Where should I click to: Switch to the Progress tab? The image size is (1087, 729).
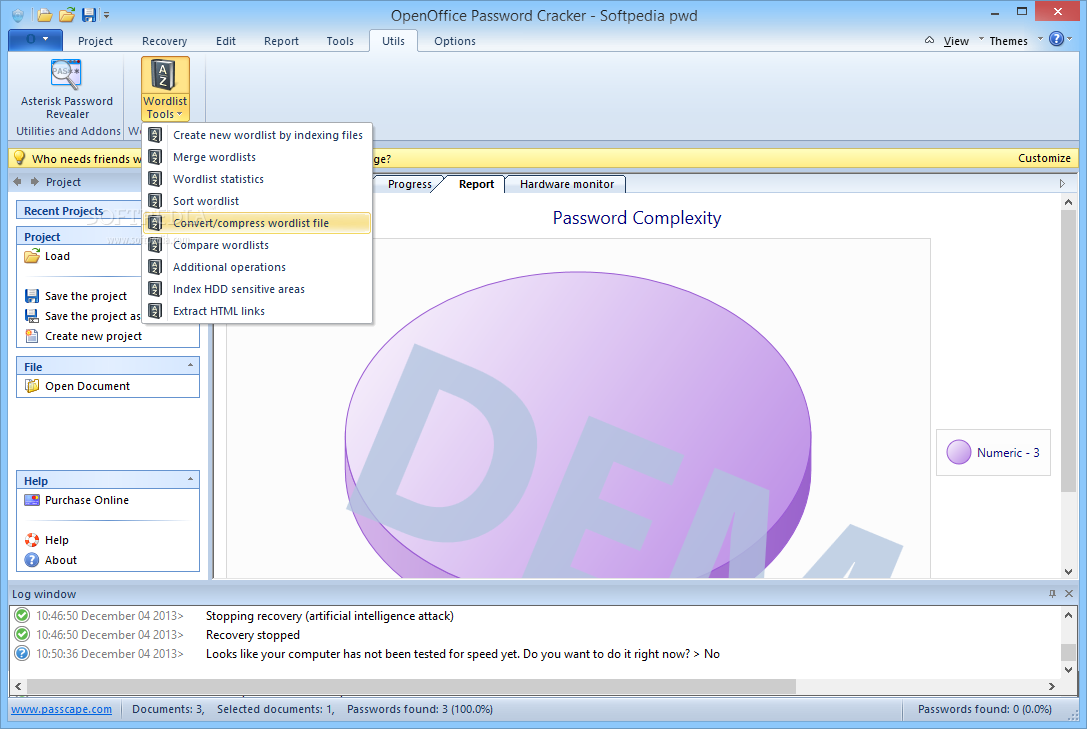[409, 184]
